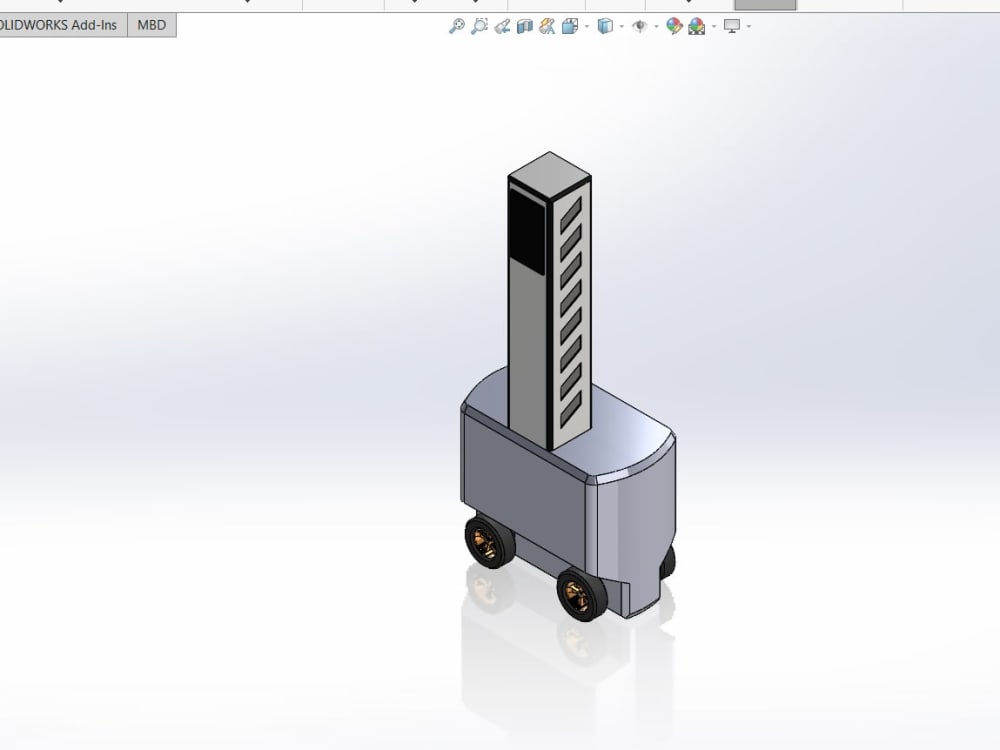Image resolution: width=1000 pixels, height=750 pixels.
Task: Select the Zoom to Fit tool
Action: (455, 25)
